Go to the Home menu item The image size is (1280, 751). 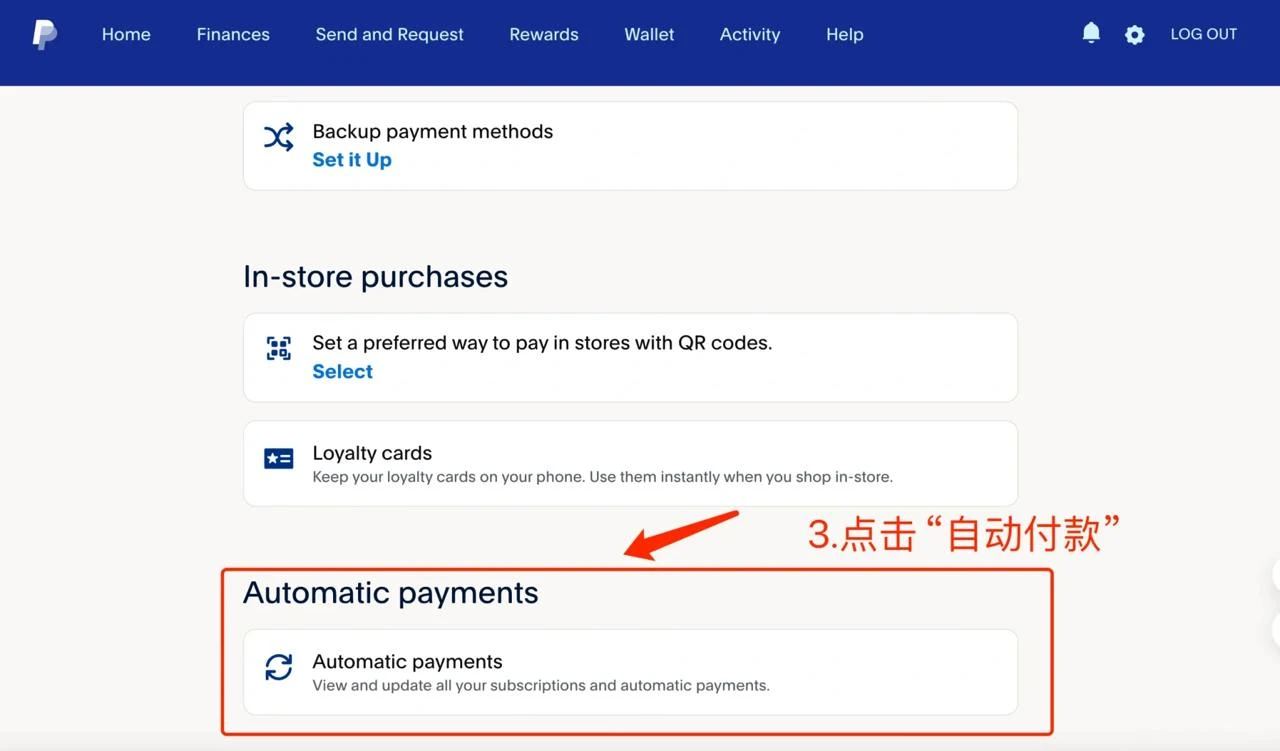click(126, 34)
